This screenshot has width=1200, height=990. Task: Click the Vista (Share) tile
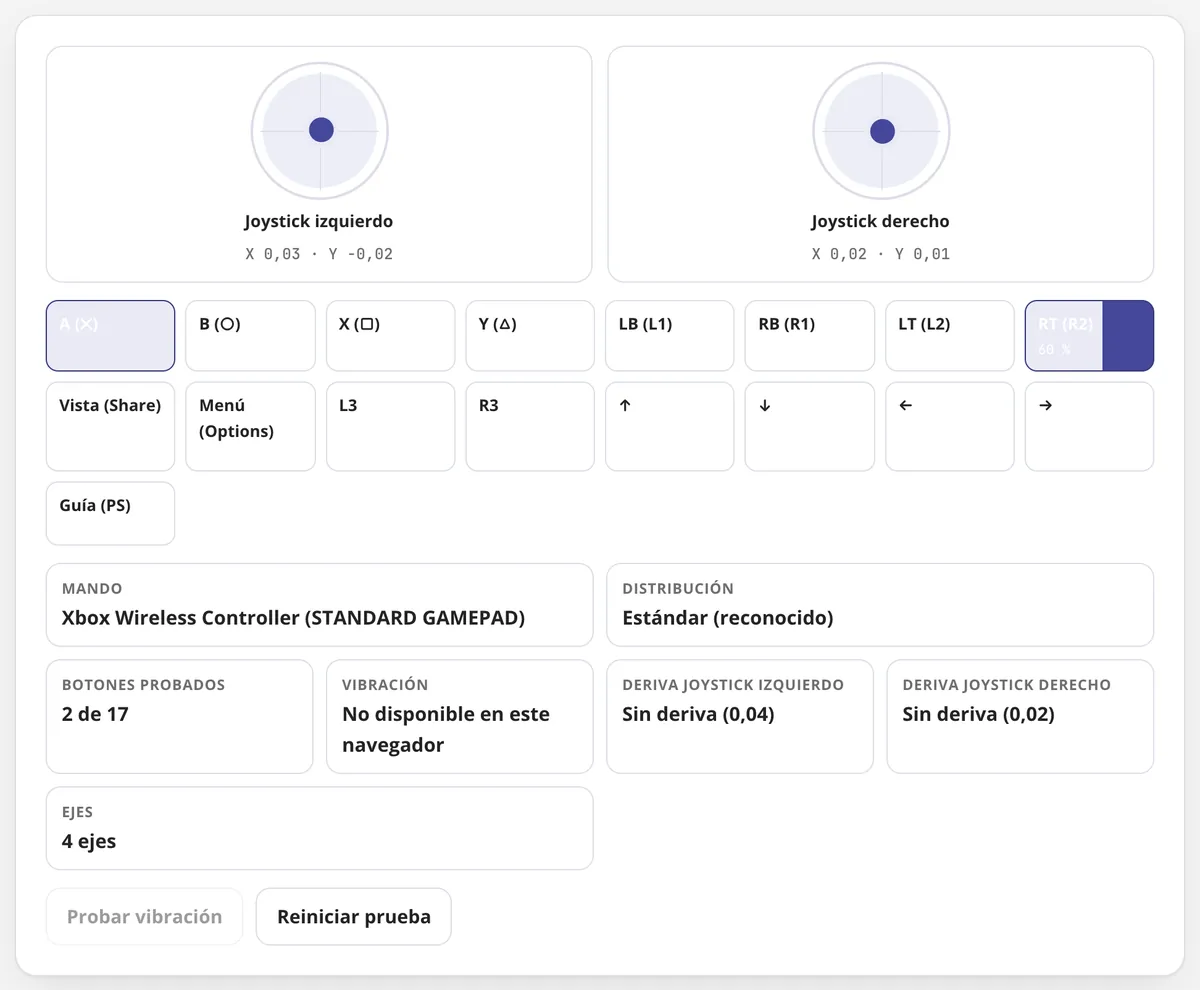pyautogui.click(x=110, y=426)
